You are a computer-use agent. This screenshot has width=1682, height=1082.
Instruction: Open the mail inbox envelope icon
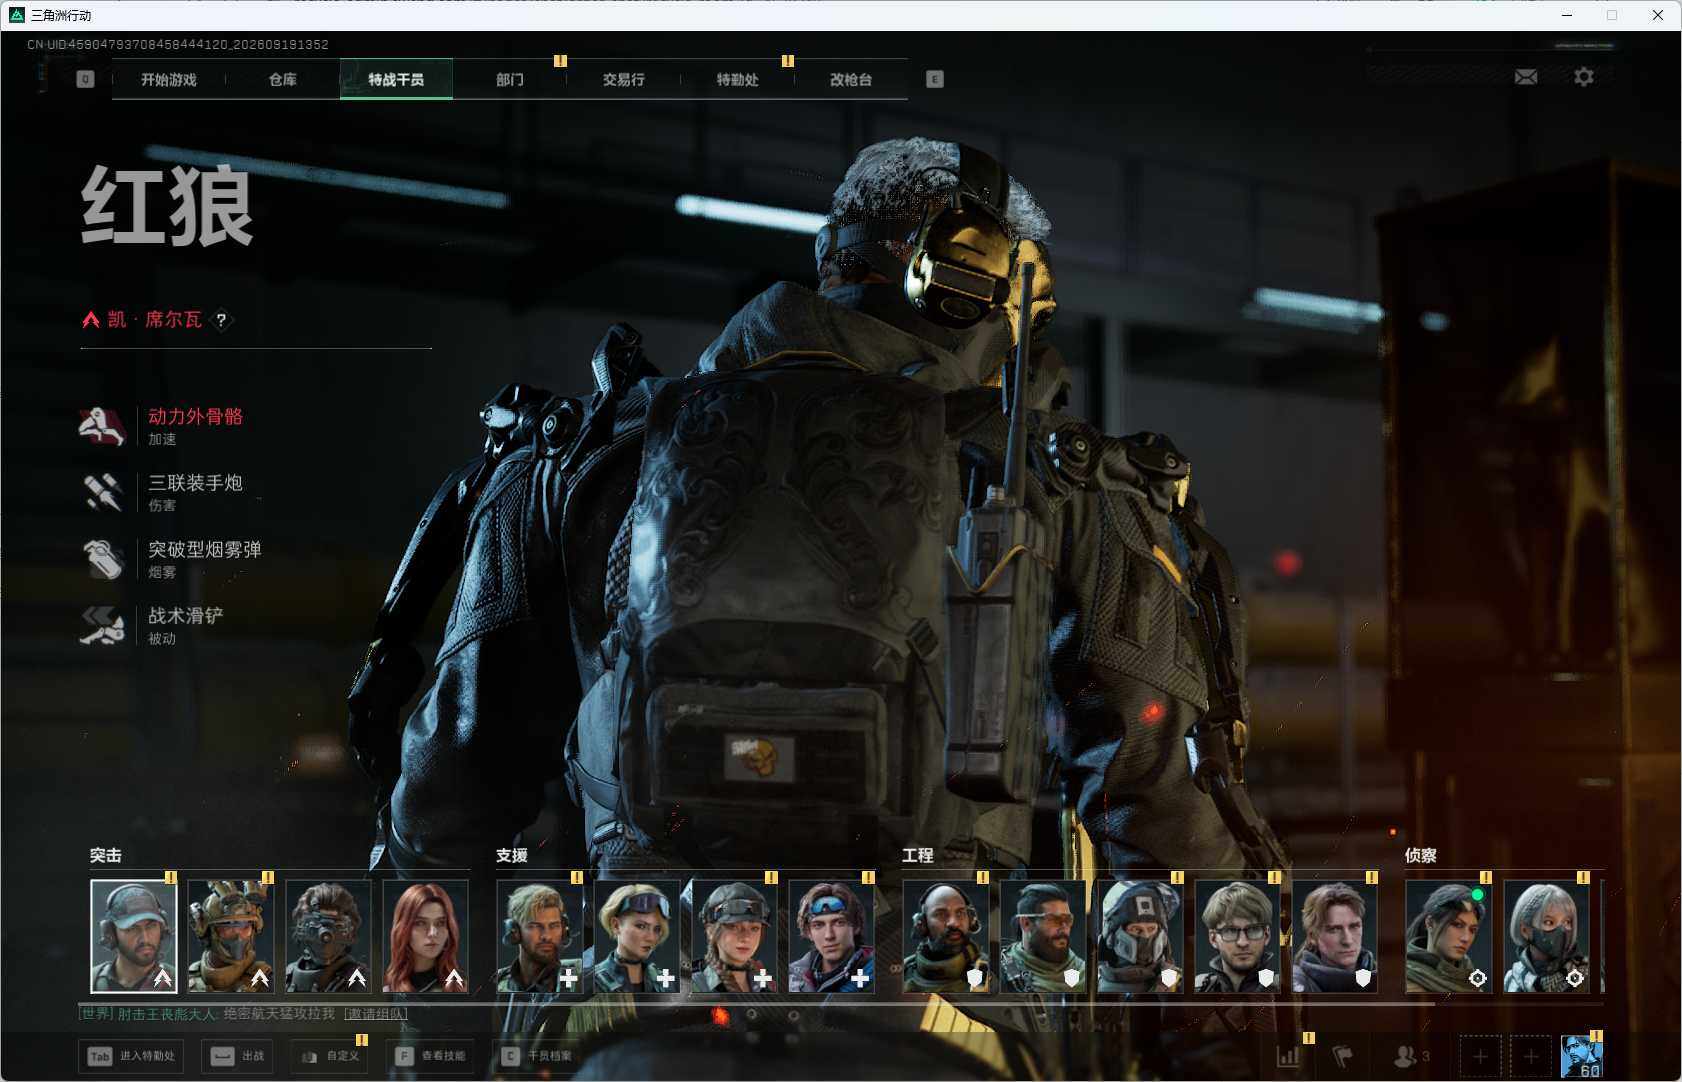(x=1526, y=77)
